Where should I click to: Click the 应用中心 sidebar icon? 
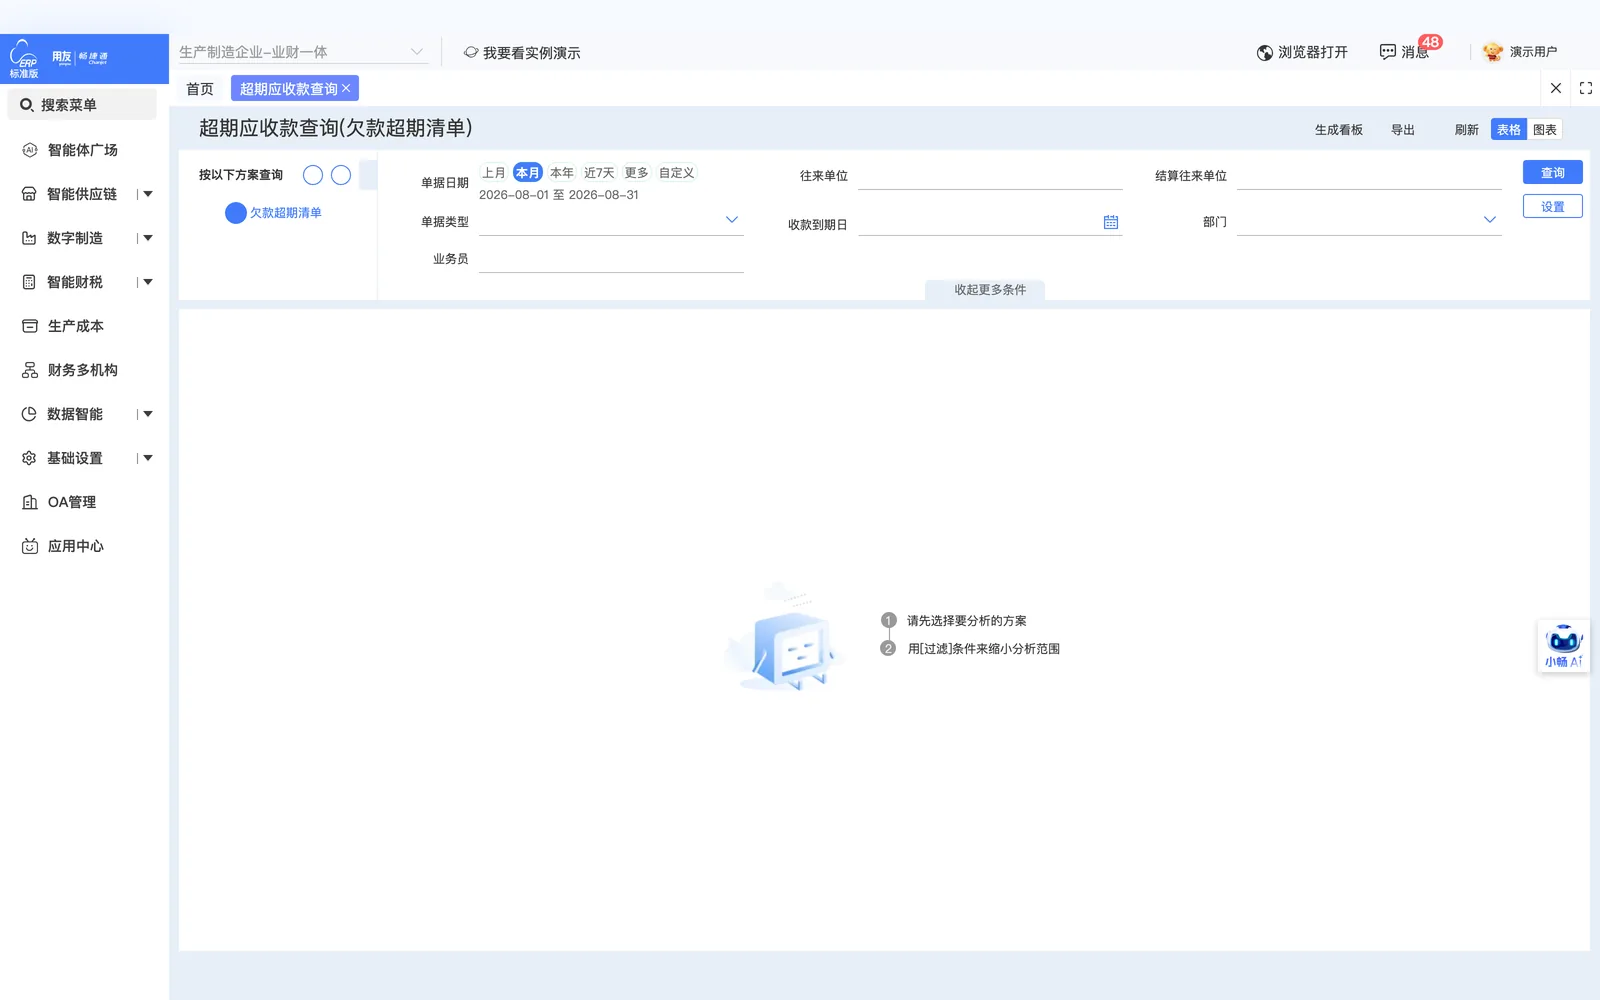[30, 546]
